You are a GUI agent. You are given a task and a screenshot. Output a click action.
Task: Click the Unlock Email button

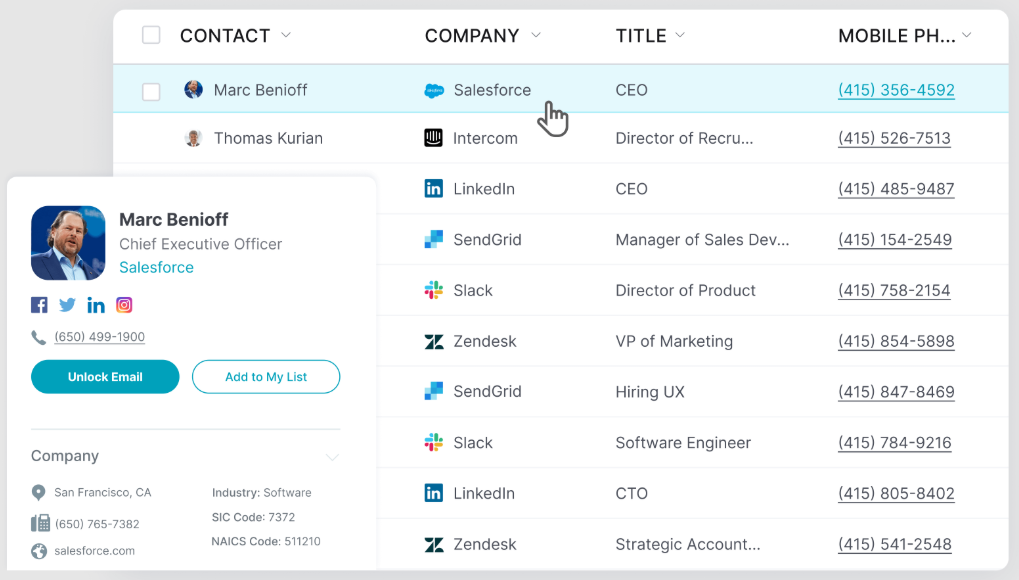coord(105,376)
